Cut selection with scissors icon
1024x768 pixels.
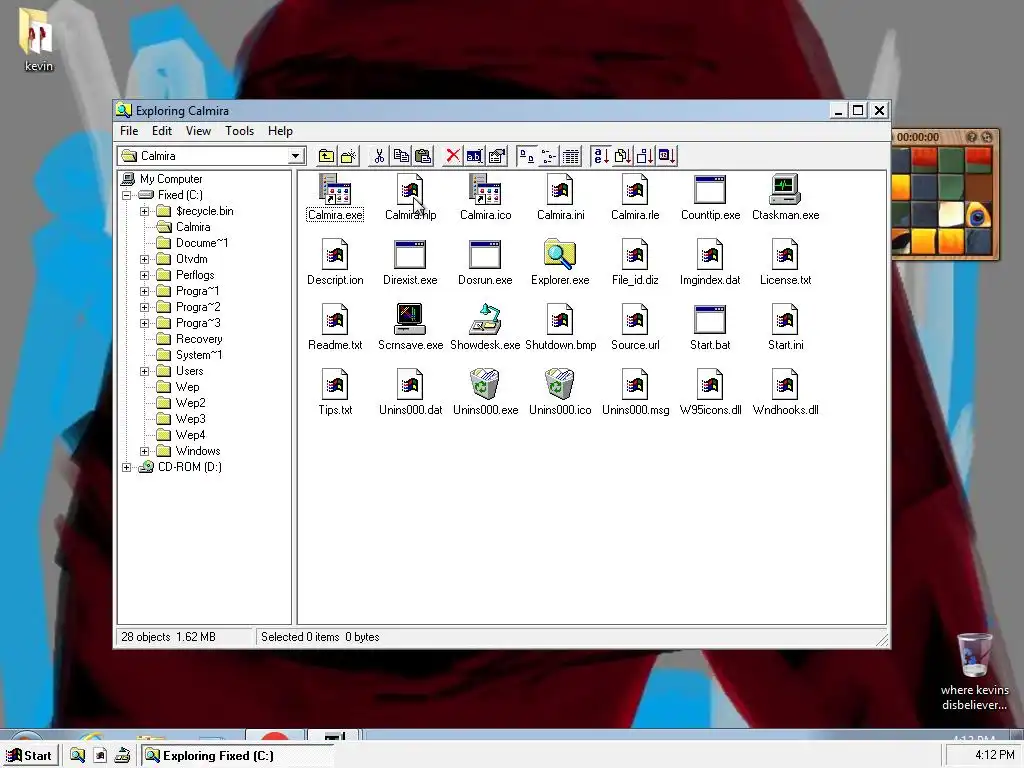379,156
